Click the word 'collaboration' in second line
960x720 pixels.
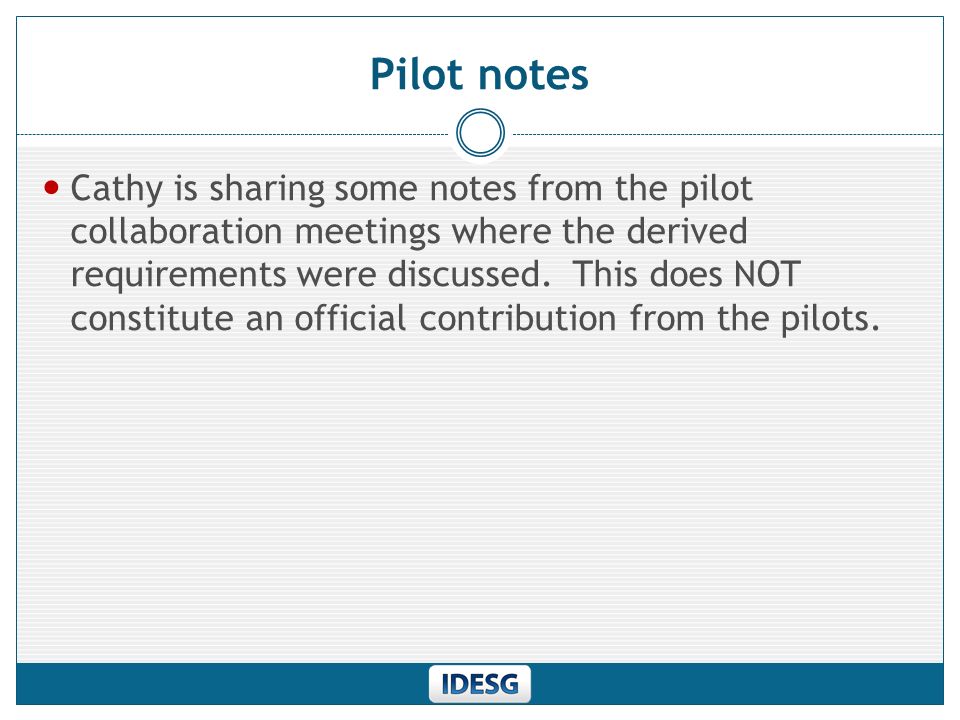(x=176, y=231)
